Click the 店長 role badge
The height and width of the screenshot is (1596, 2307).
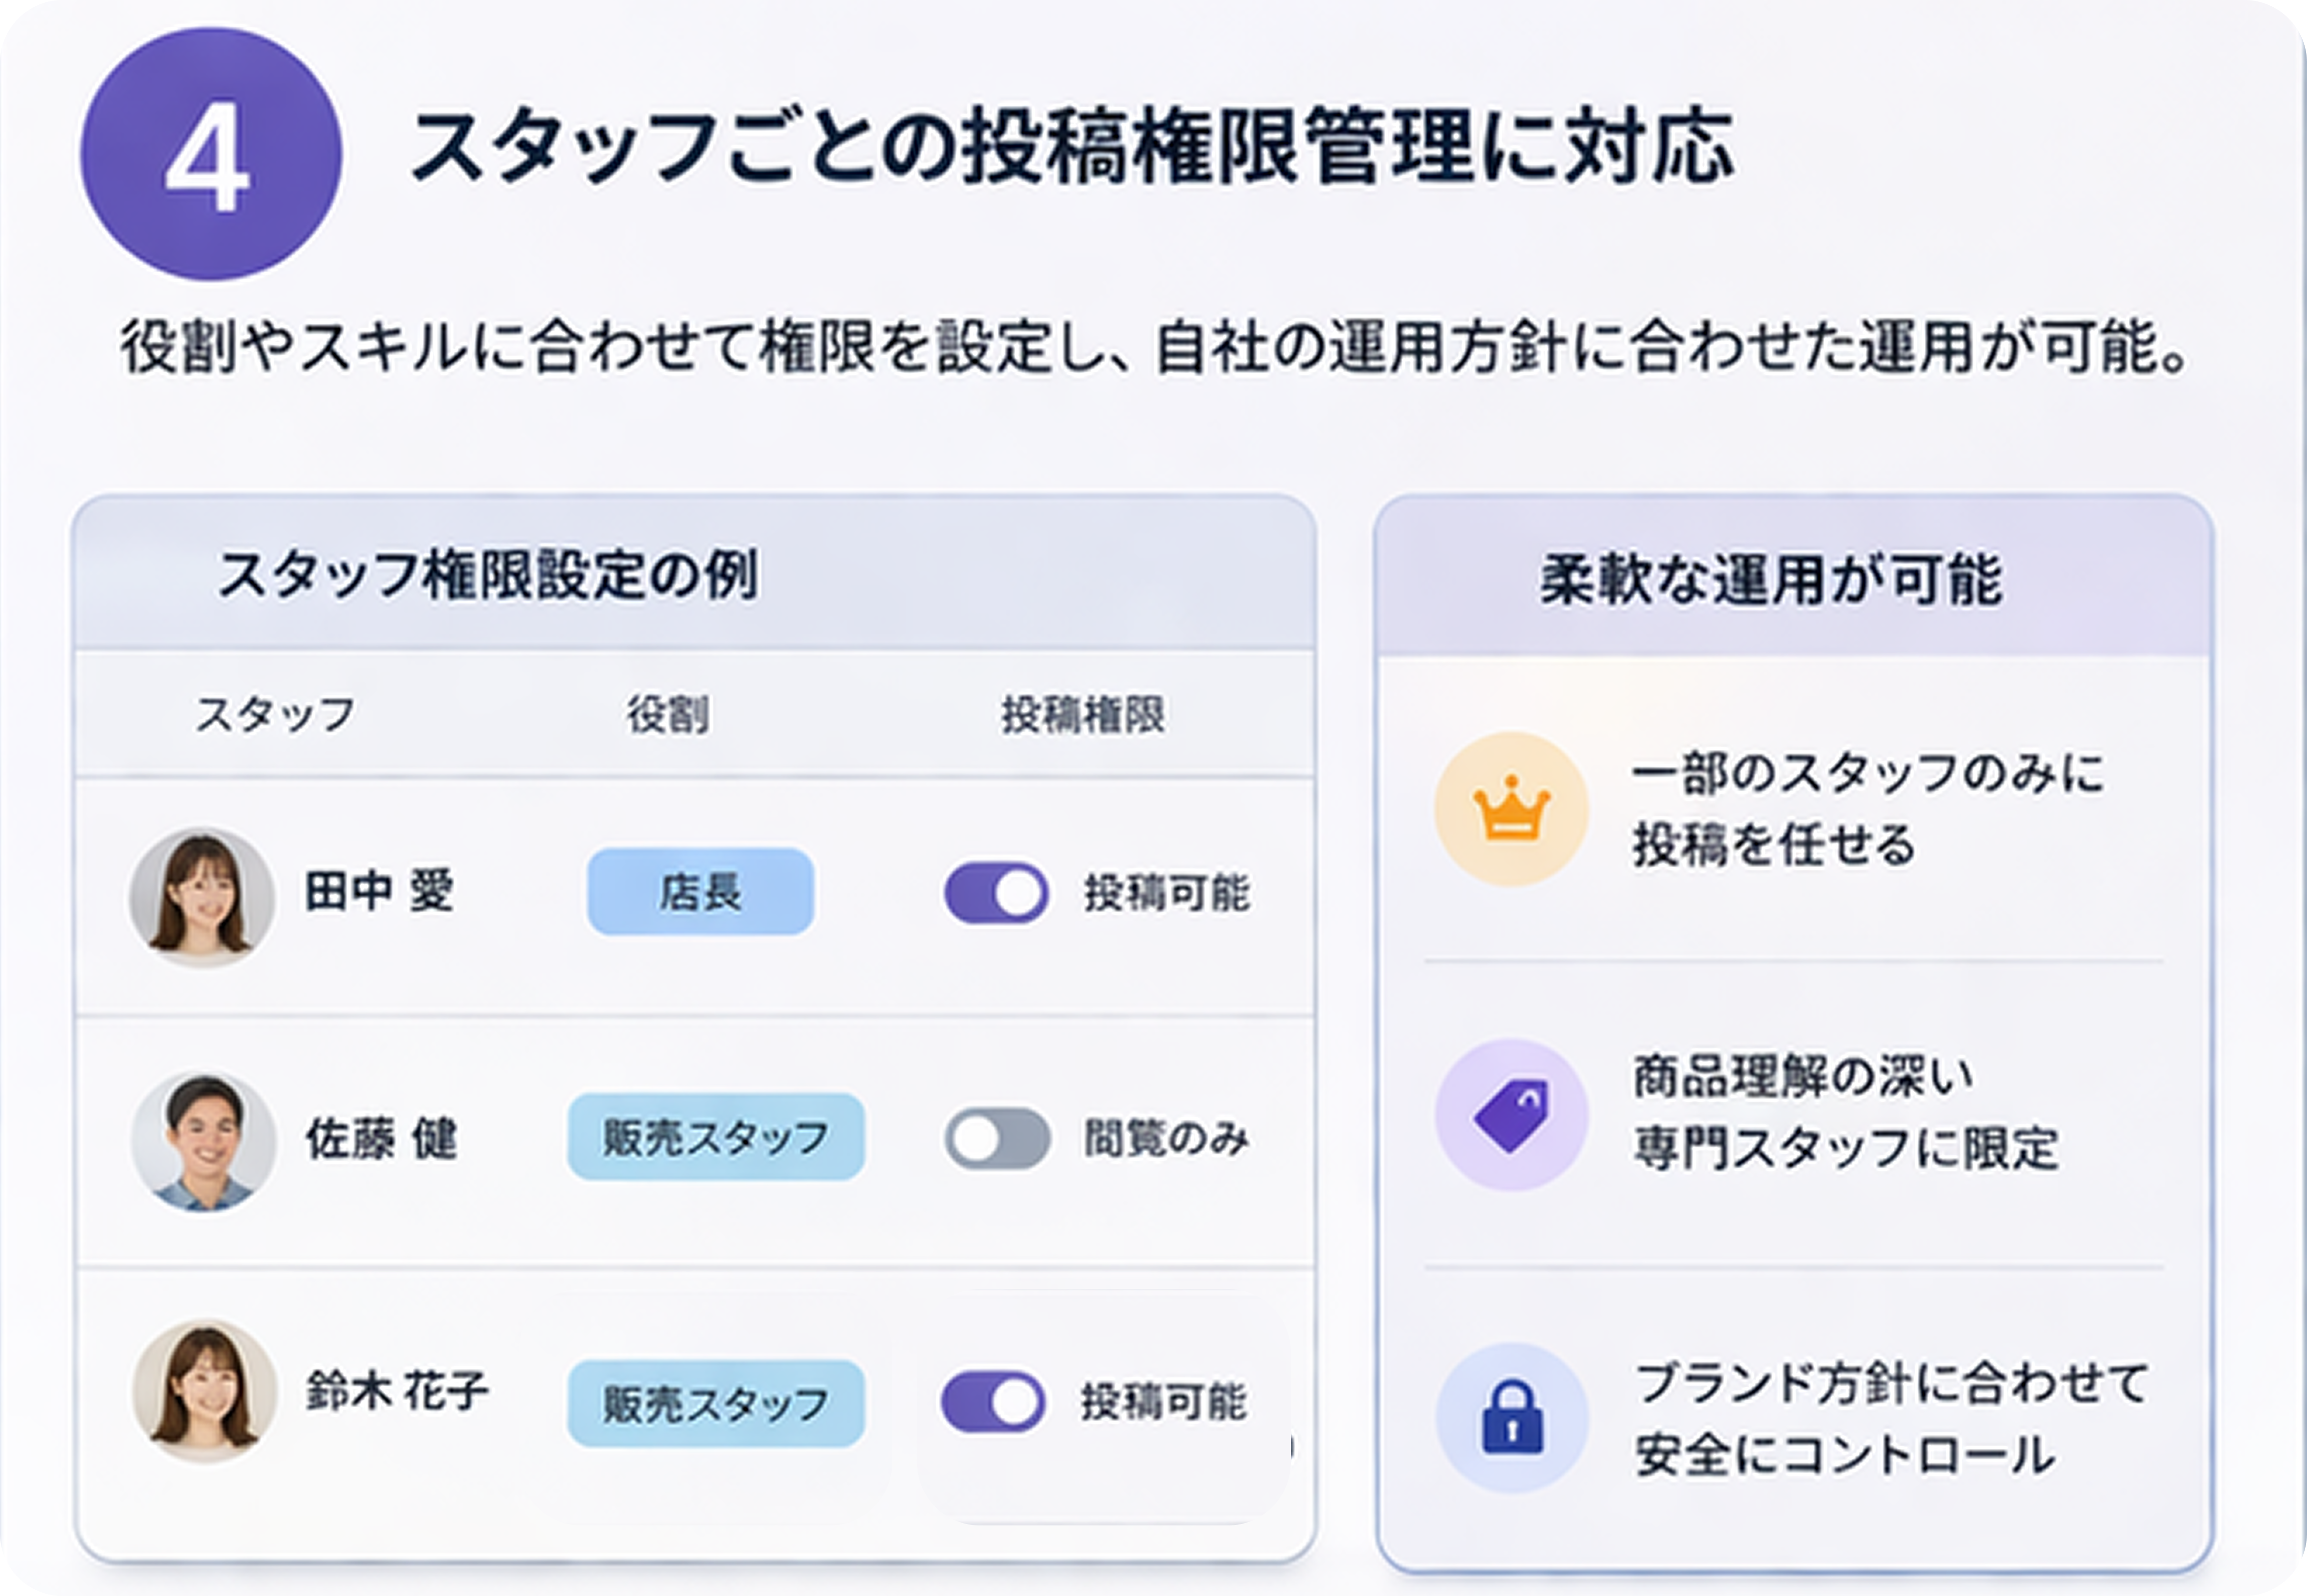pyautogui.click(x=700, y=891)
